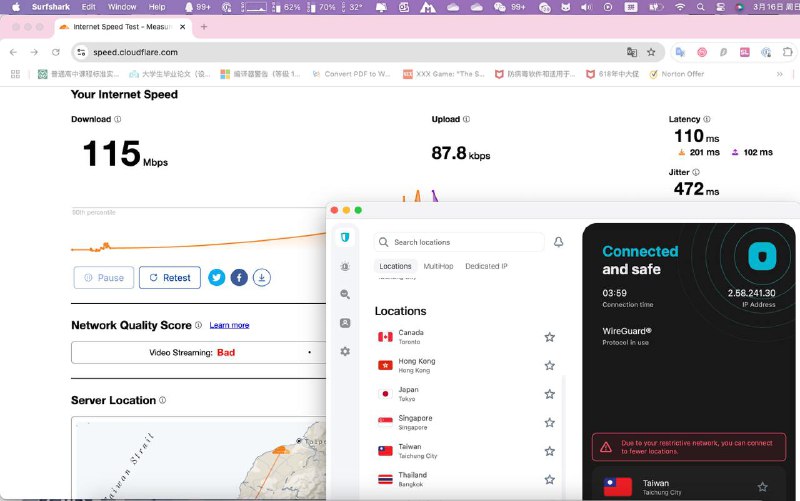This screenshot has width=800, height=501.
Task: Star the connected Taiwan server card
Action: (762, 487)
